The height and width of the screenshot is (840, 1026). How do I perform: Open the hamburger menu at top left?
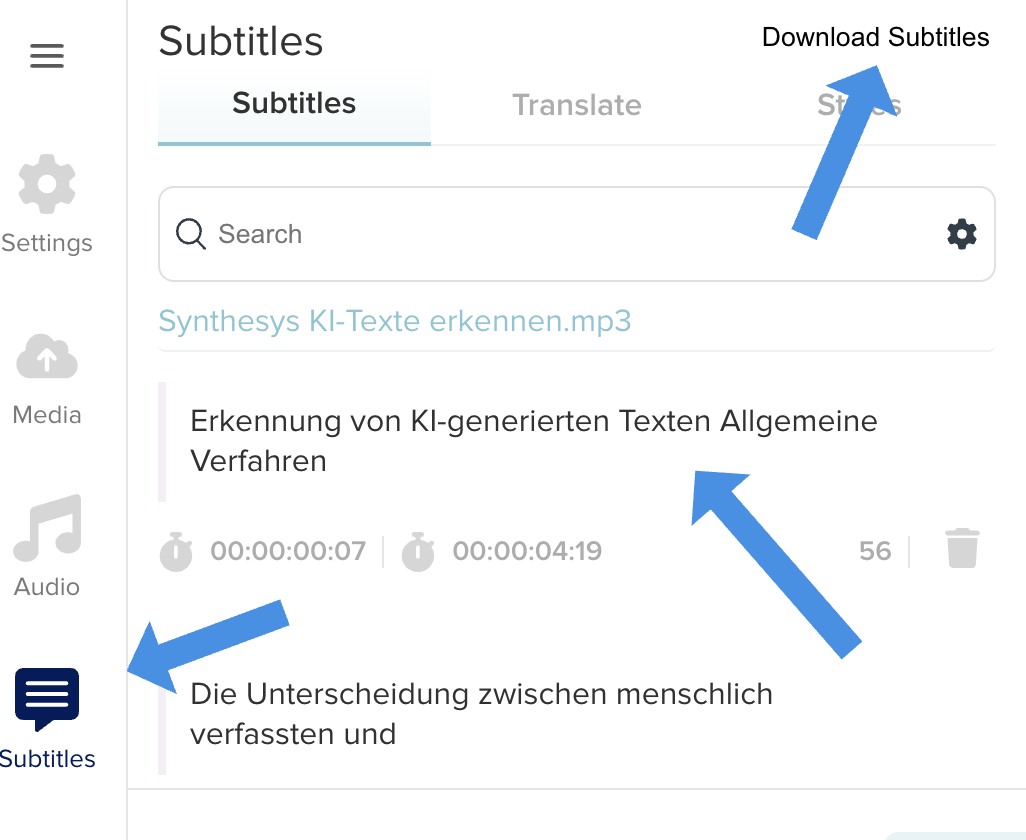click(x=46, y=56)
